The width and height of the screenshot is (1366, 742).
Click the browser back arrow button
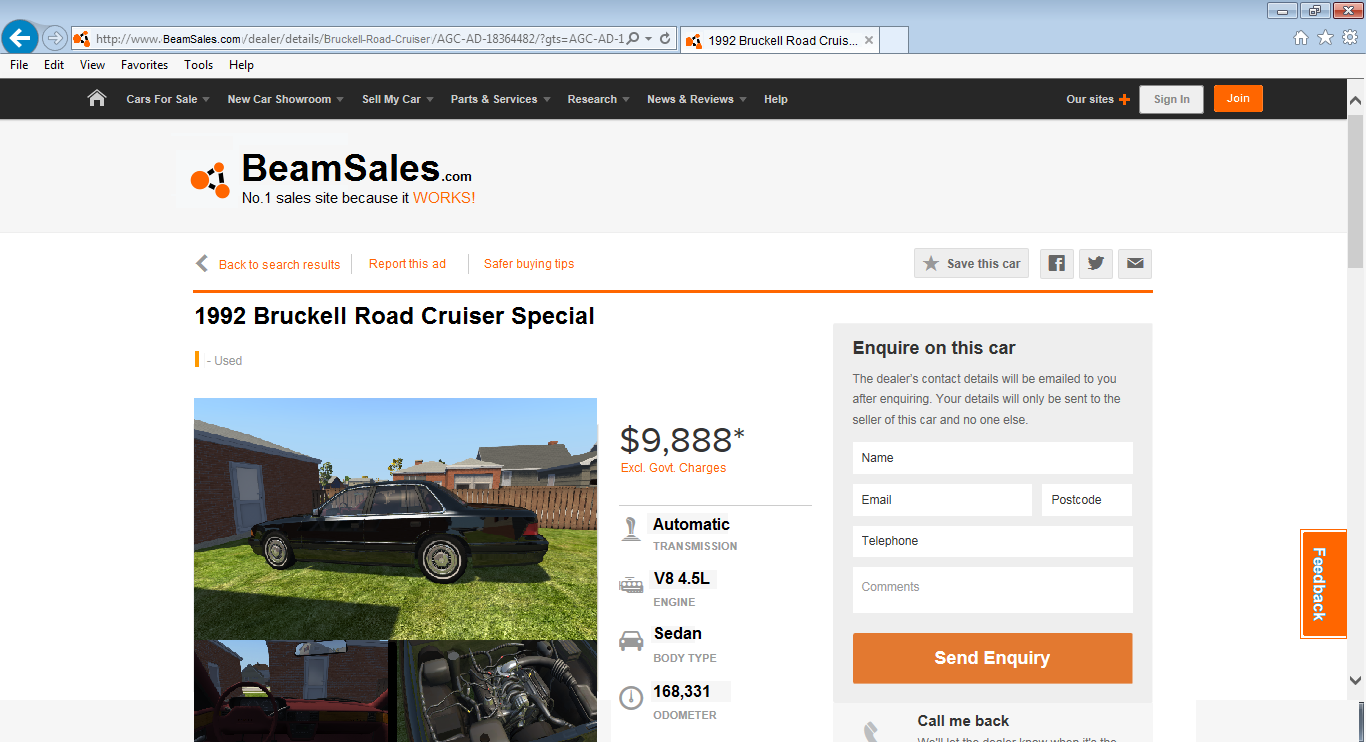[x=20, y=39]
